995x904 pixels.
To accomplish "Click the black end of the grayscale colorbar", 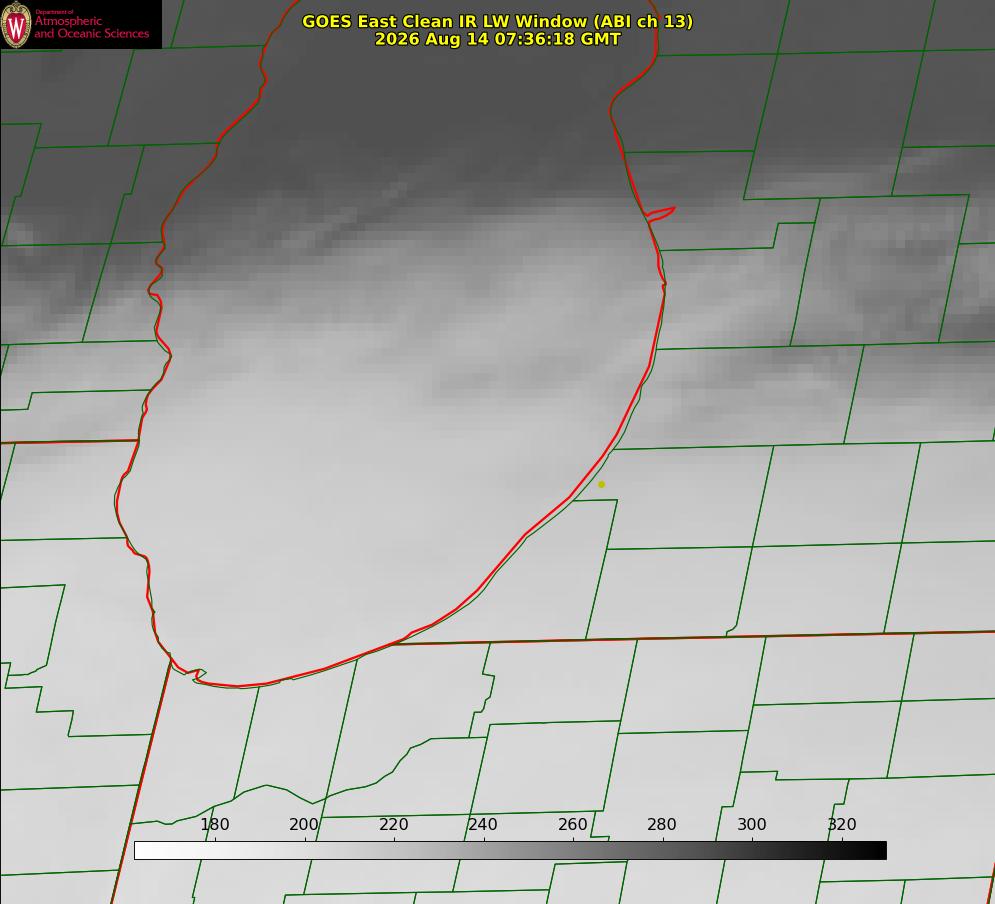I will [874, 851].
